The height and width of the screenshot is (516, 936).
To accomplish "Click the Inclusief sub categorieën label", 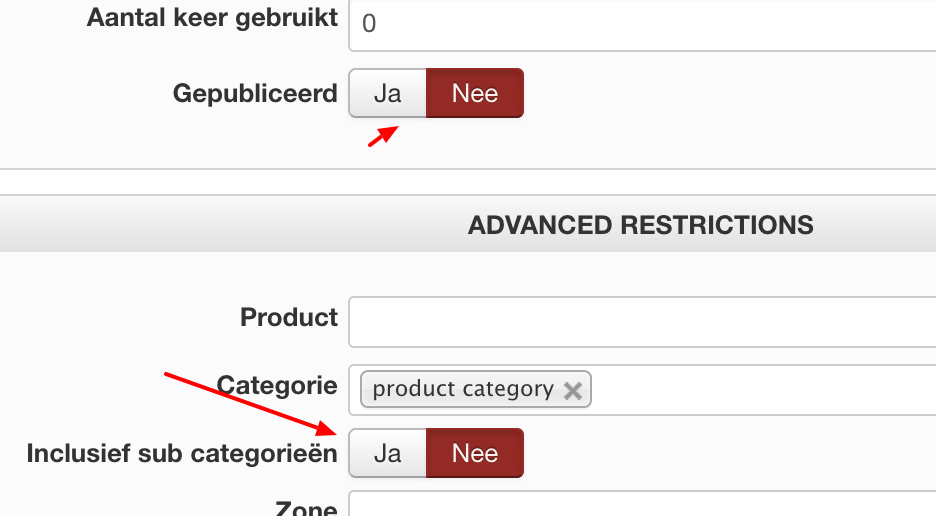I will click(182, 453).
